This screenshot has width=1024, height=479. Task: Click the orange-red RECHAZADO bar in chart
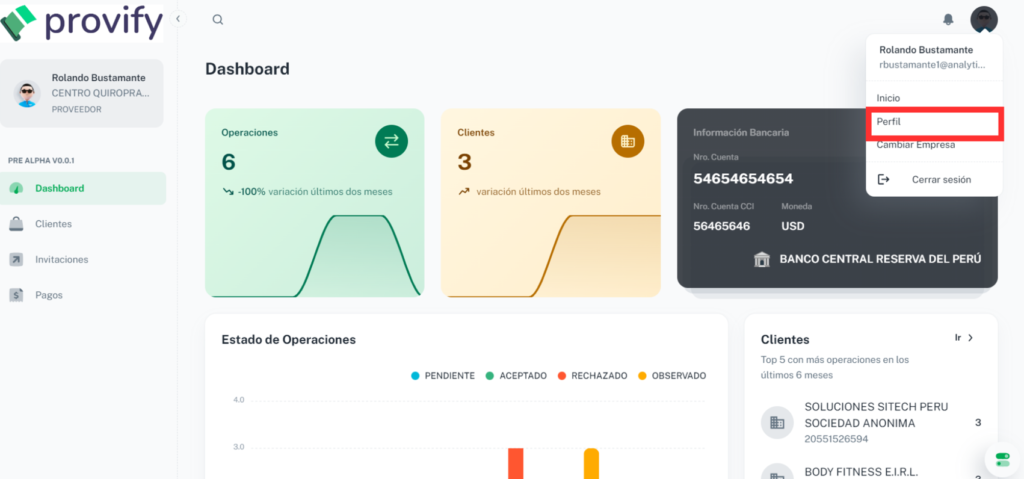click(516, 463)
